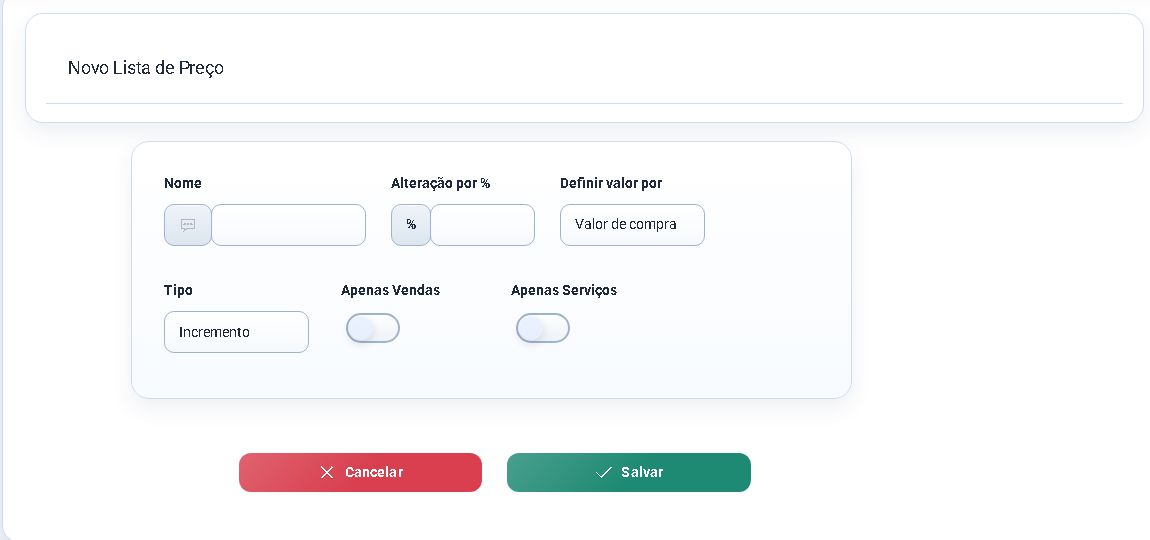The height and width of the screenshot is (540, 1150).
Task: Click the X icon on Cancelar button
Action: tap(327, 472)
